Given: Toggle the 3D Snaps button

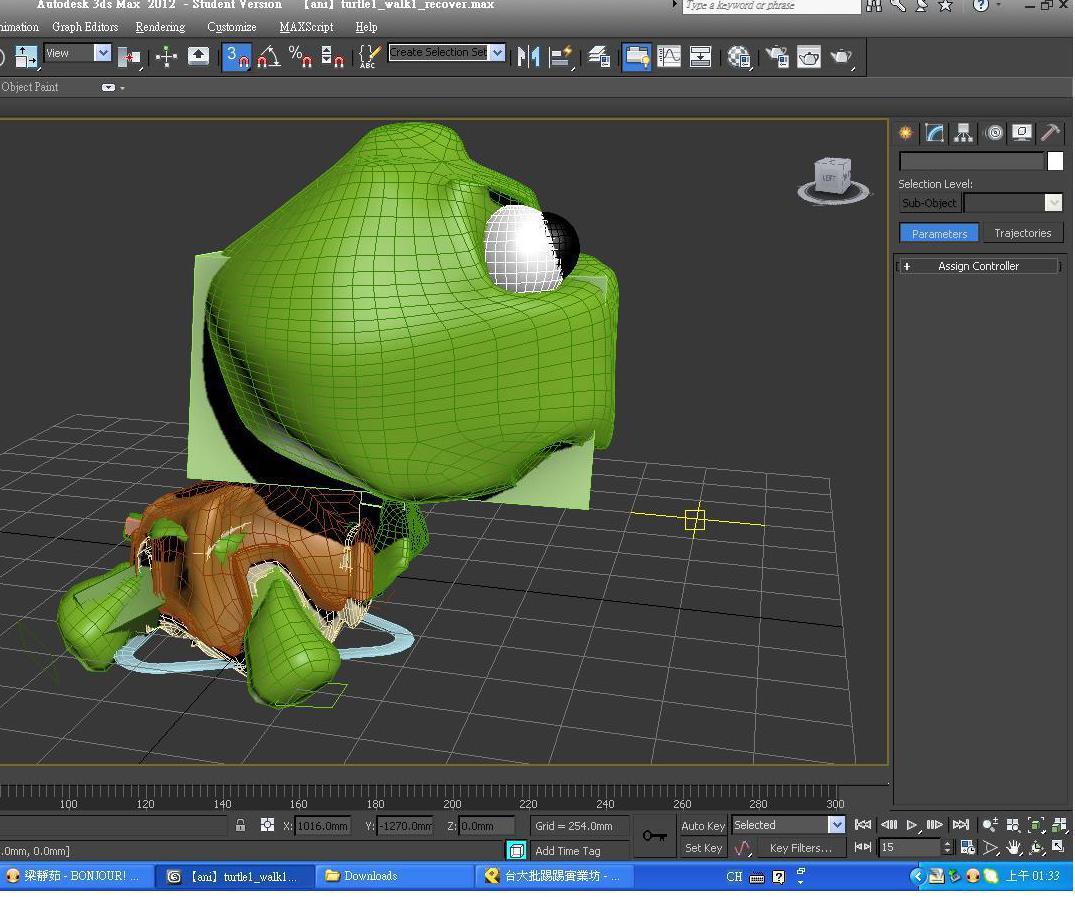Looking at the screenshot, I should [237, 56].
